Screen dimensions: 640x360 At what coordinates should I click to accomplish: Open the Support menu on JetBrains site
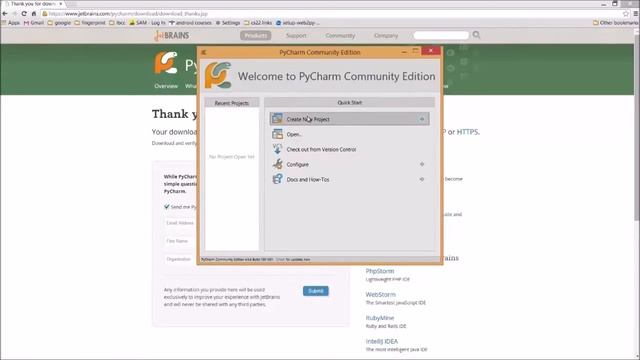(296, 36)
